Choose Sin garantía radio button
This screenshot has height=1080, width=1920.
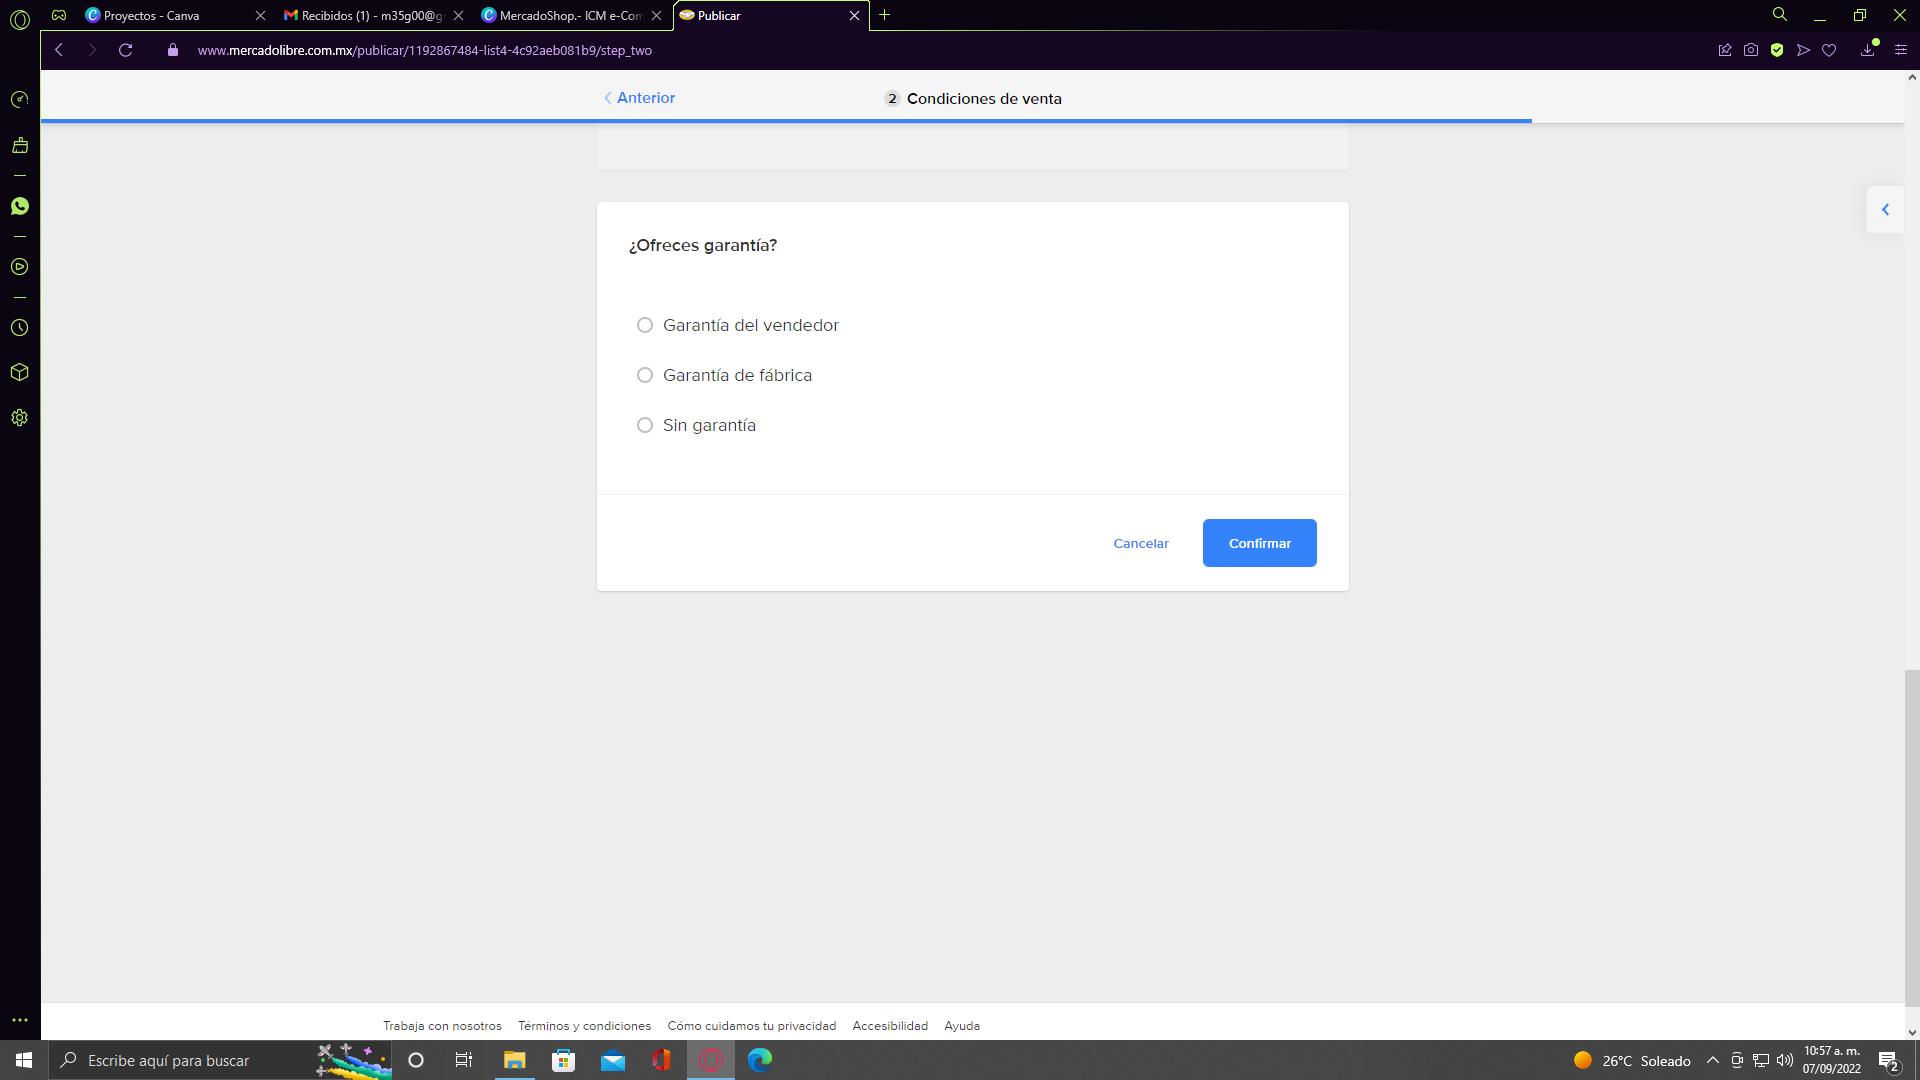click(x=645, y=425)
